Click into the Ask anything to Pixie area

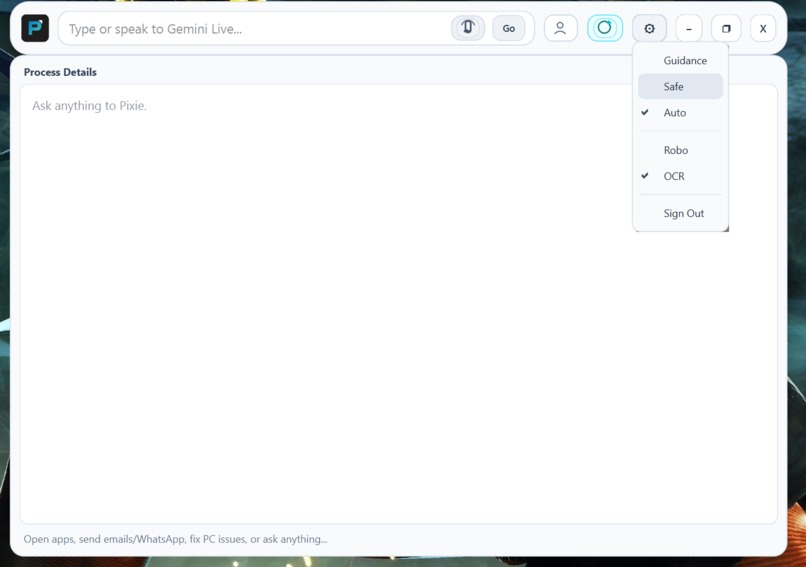pos(398,304)
